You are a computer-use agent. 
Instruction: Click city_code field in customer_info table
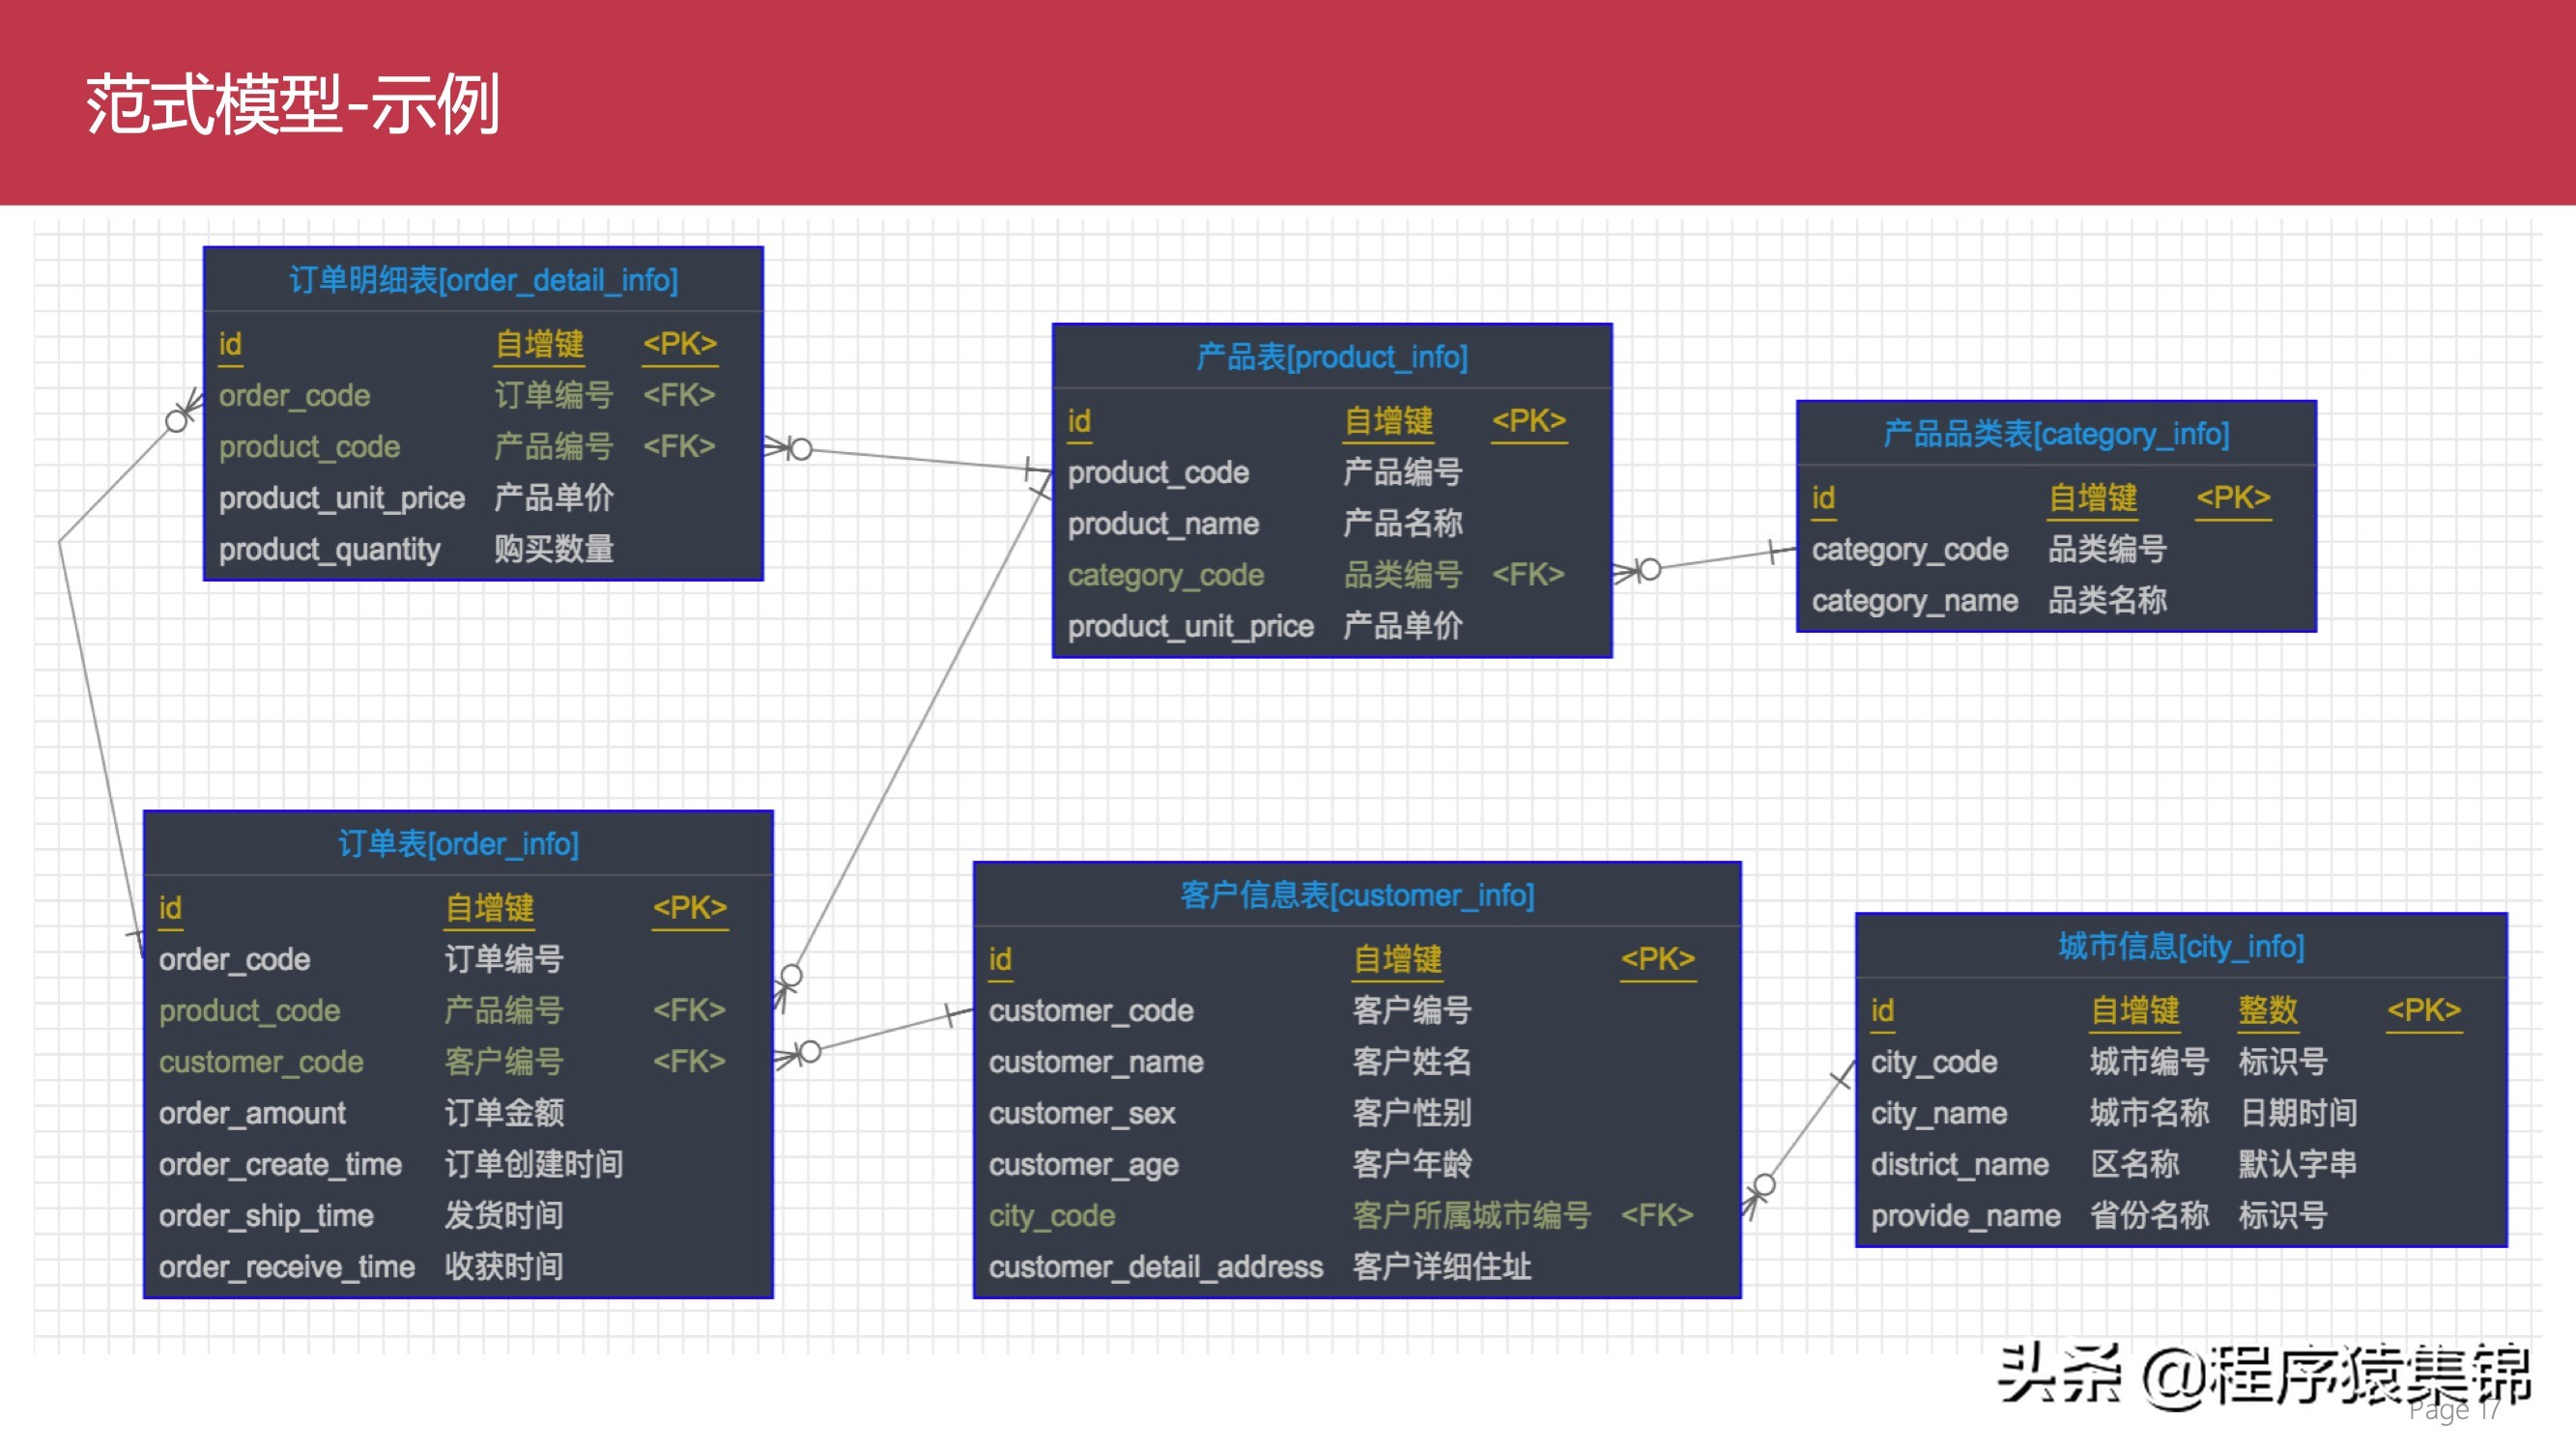[x=1052, y=1215]
